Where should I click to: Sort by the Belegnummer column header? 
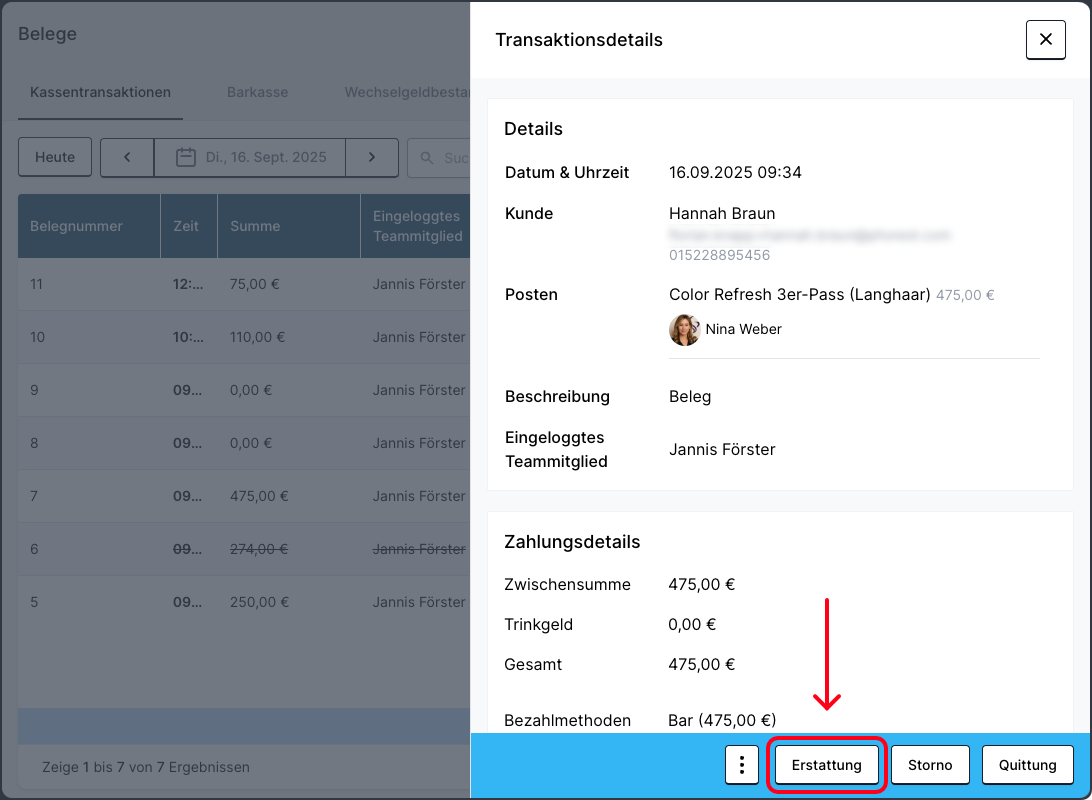click(x=76, y=226)
